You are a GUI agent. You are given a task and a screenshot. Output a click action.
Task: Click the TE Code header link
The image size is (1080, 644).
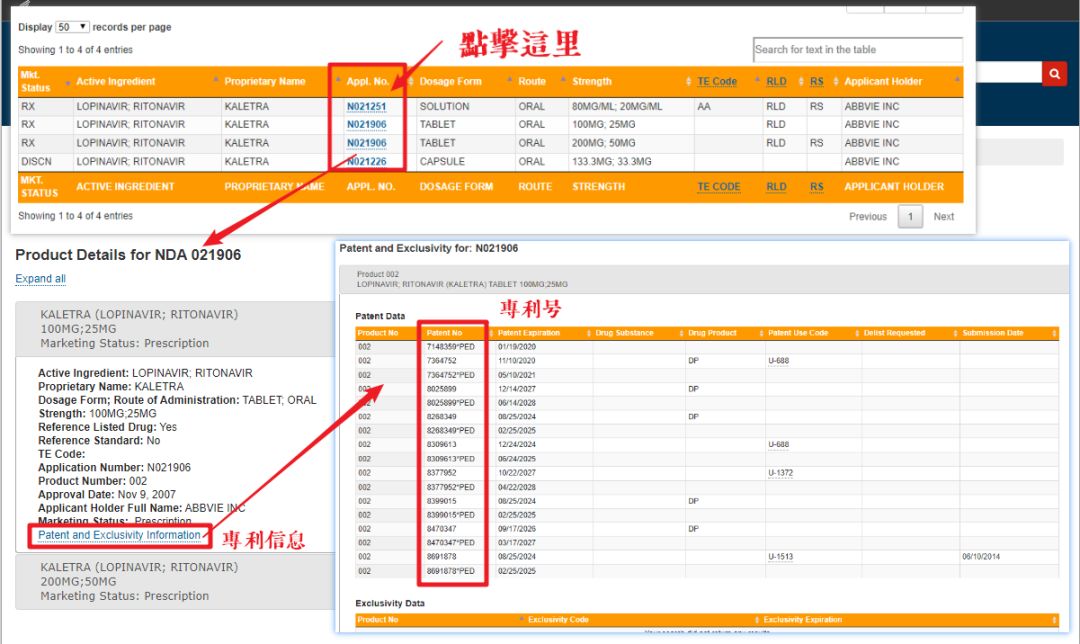click(716, 81)
